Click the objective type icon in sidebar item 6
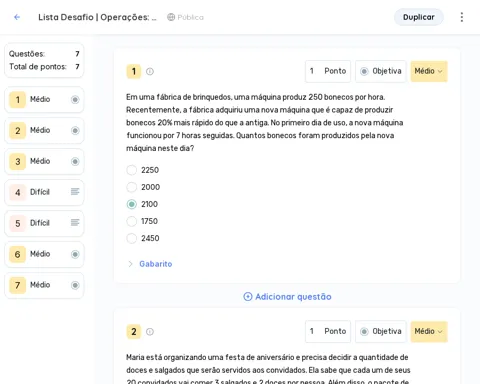 tap(75, 254)
